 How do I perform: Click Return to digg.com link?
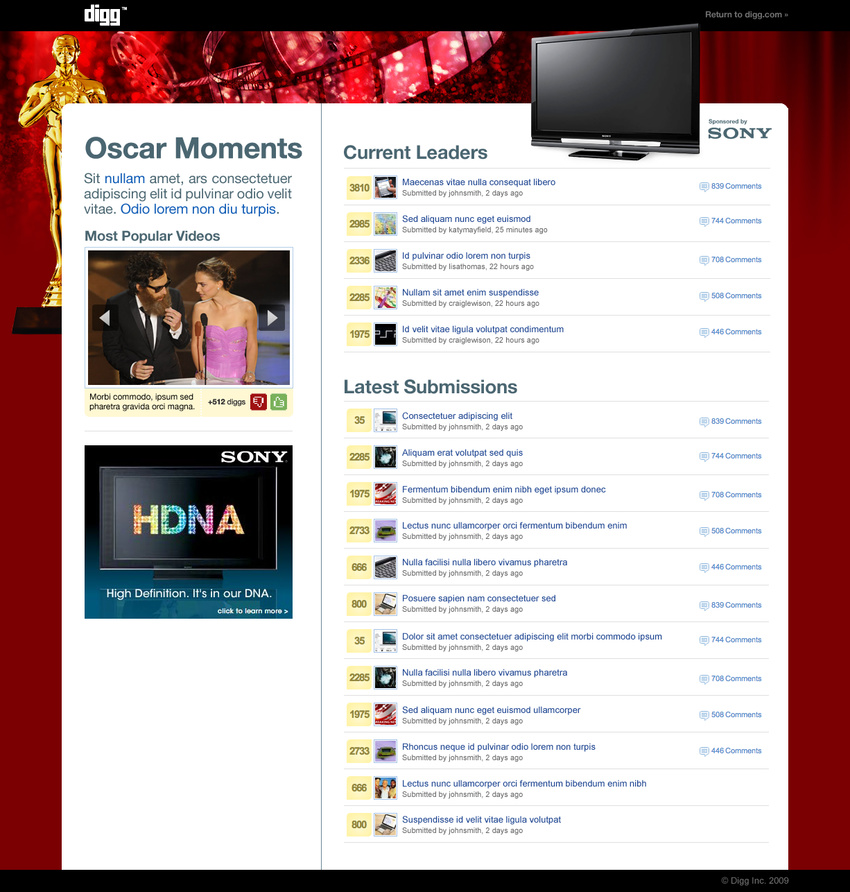tap(746, 15)
